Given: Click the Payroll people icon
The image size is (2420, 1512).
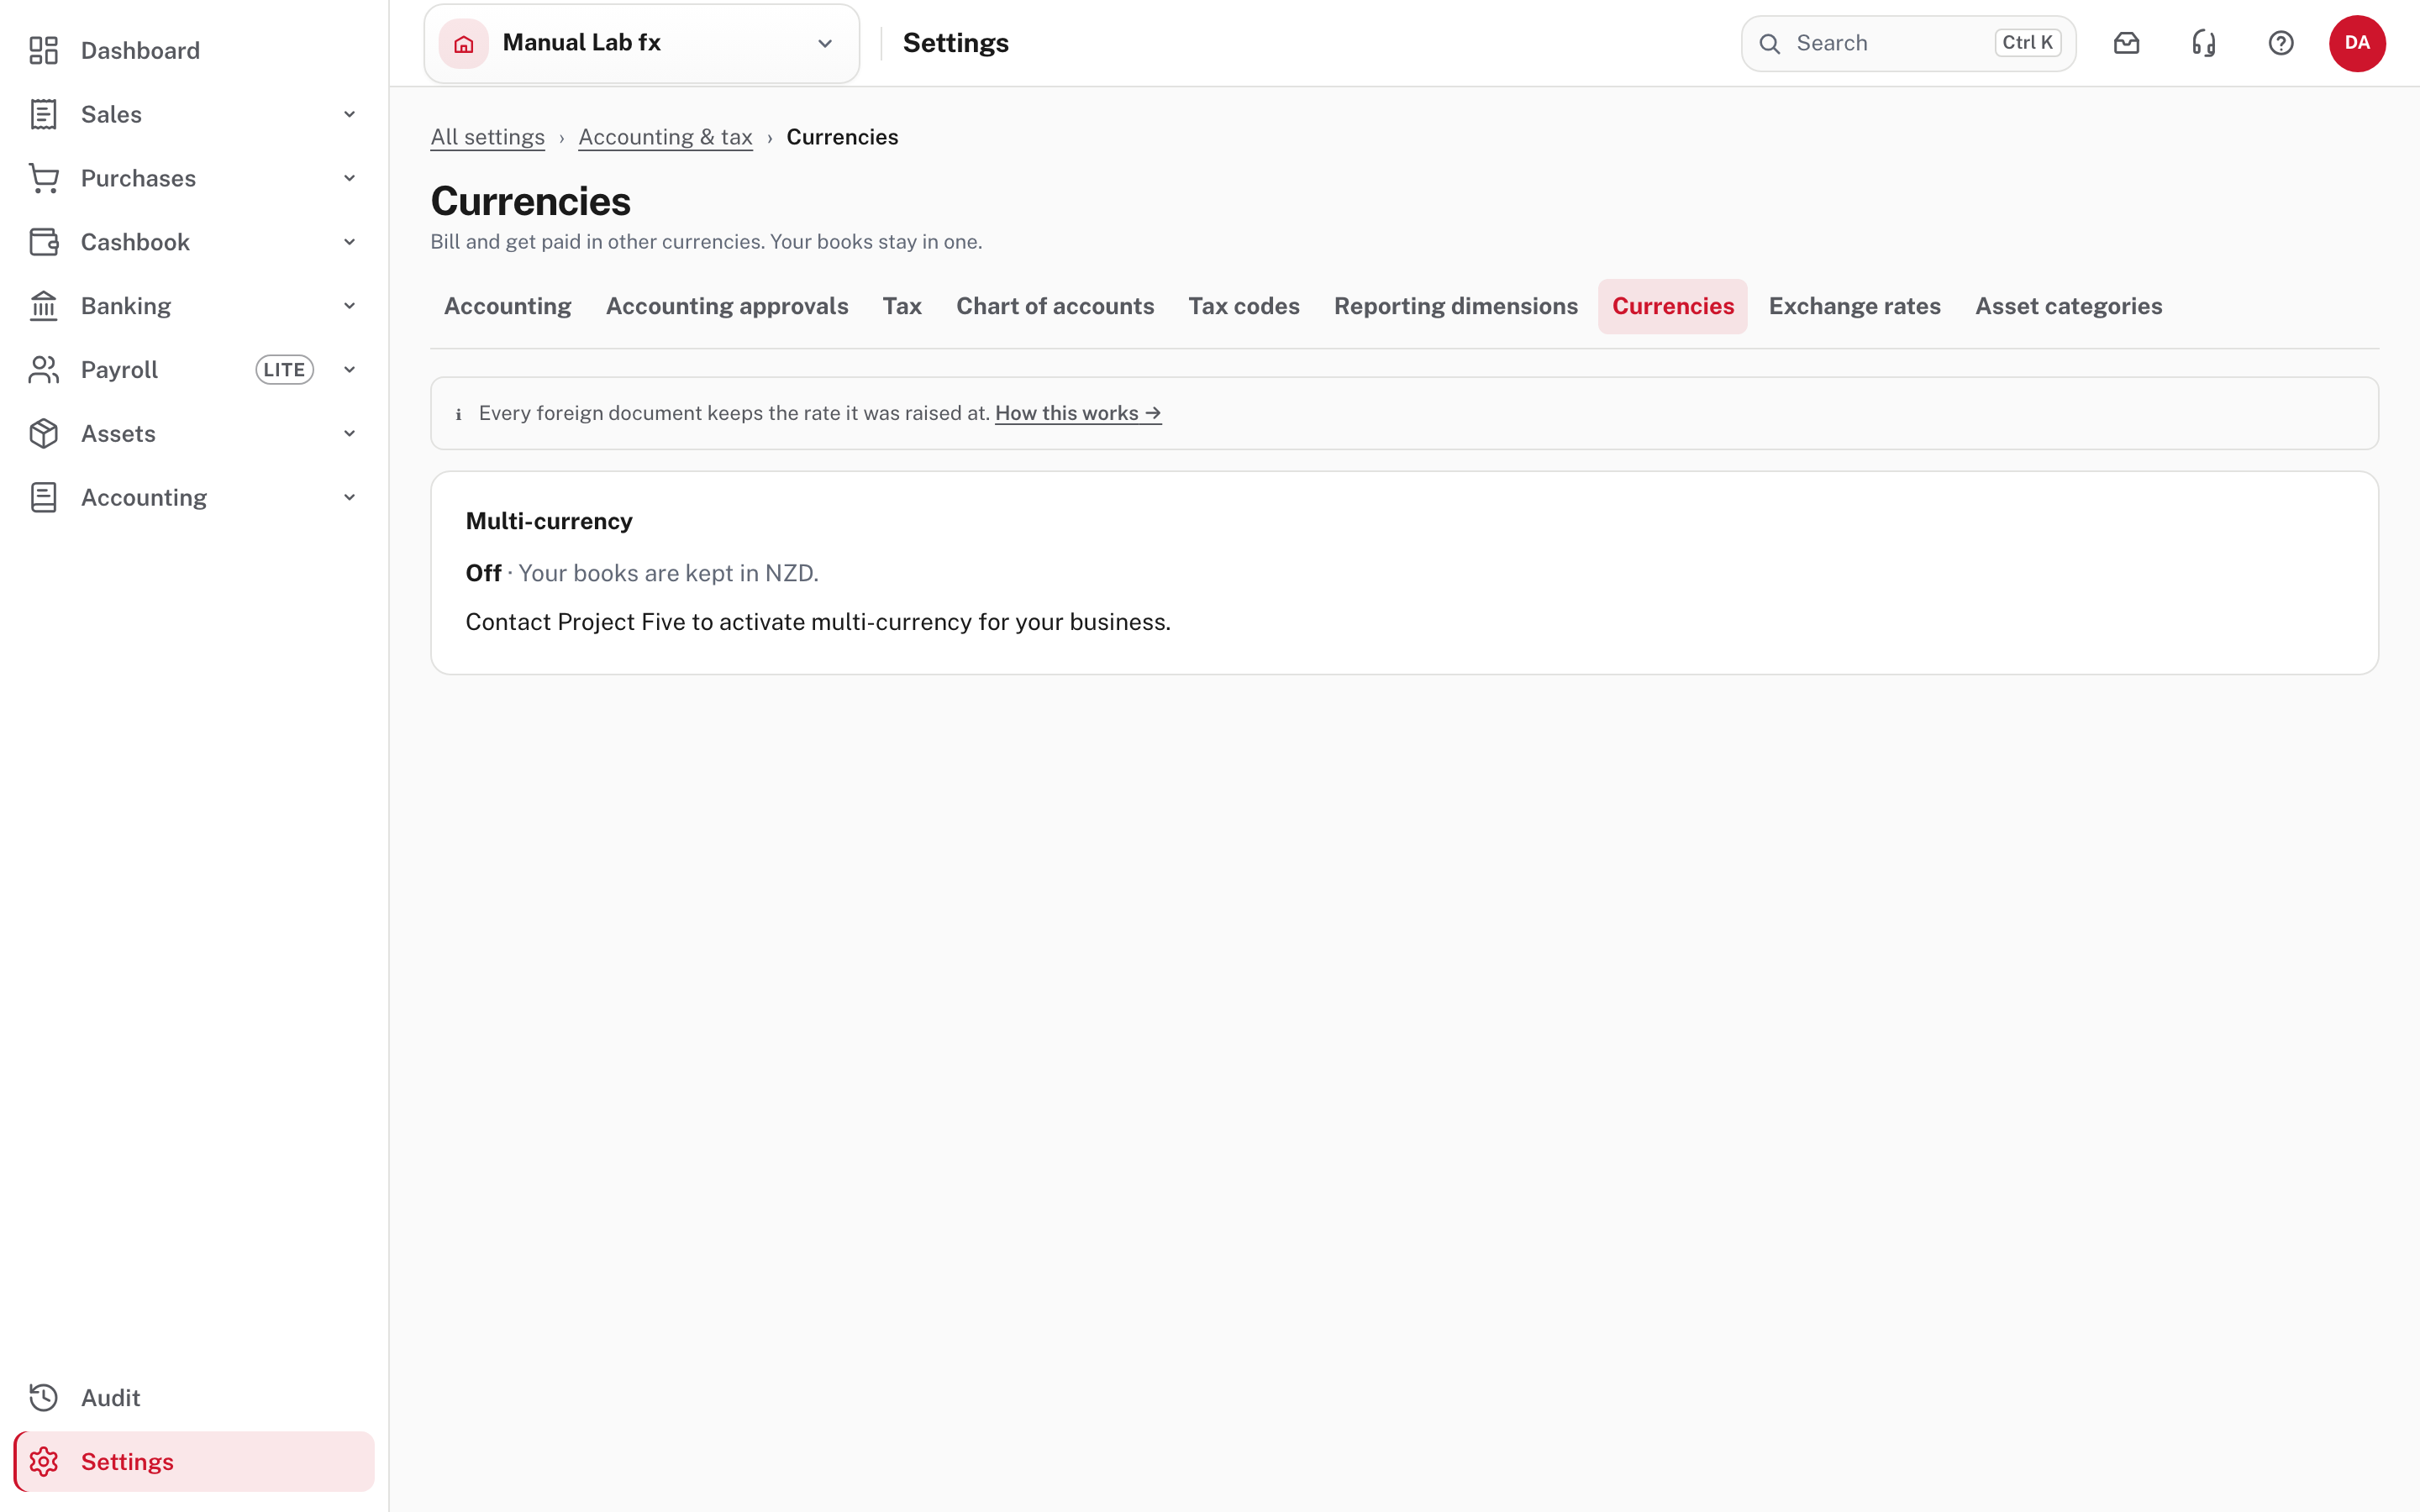Looking at the screenshot, I should [43, 370].
